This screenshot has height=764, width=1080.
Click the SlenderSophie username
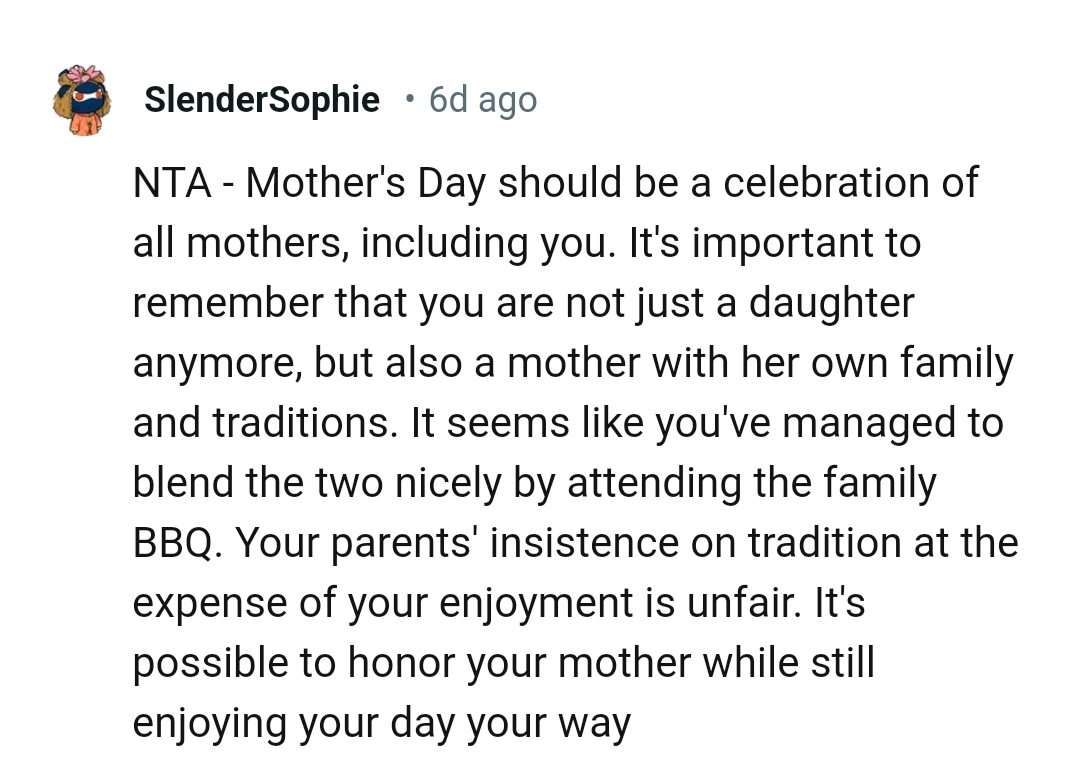click(262, 100)
